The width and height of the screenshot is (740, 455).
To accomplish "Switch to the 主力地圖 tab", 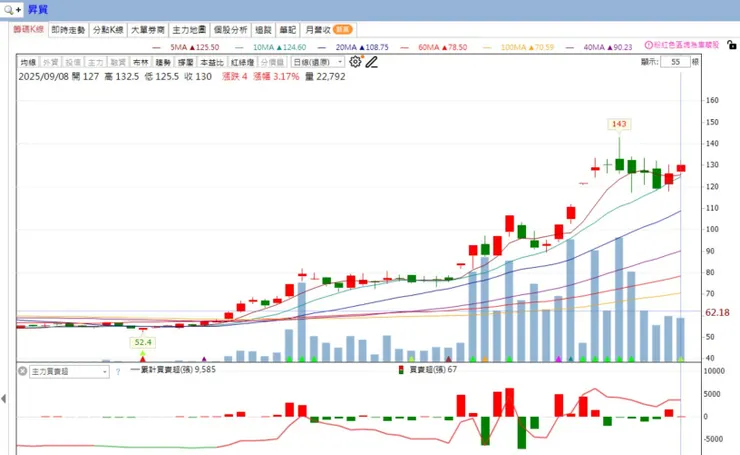I will tap(189, 30).
